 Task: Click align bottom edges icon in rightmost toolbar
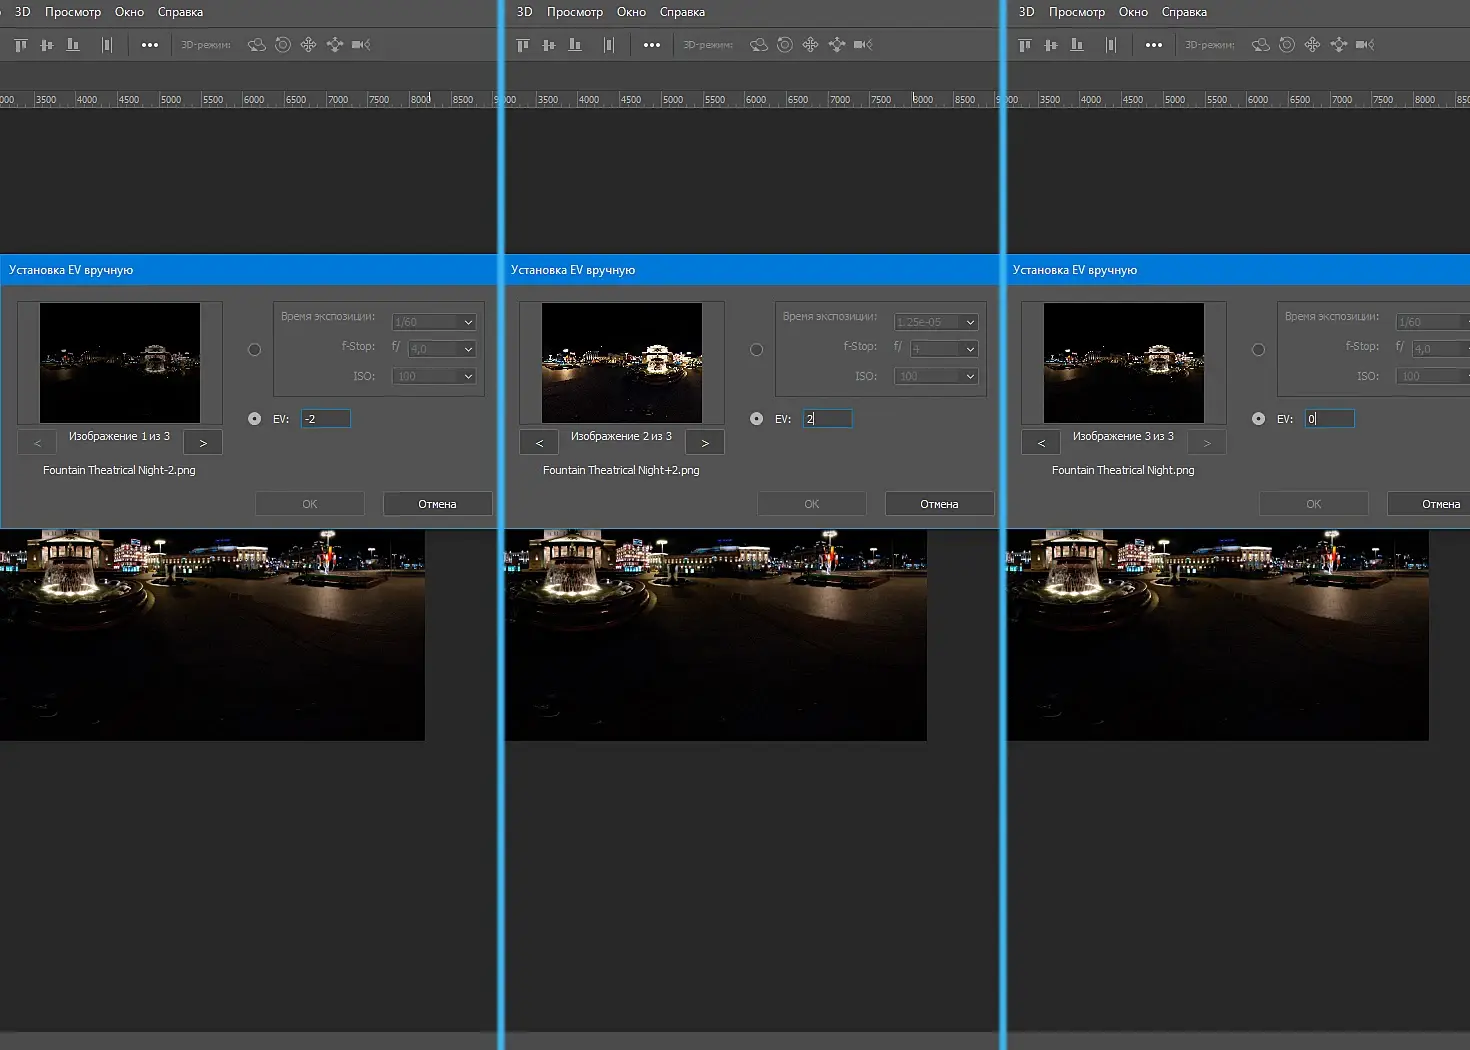1077,45
